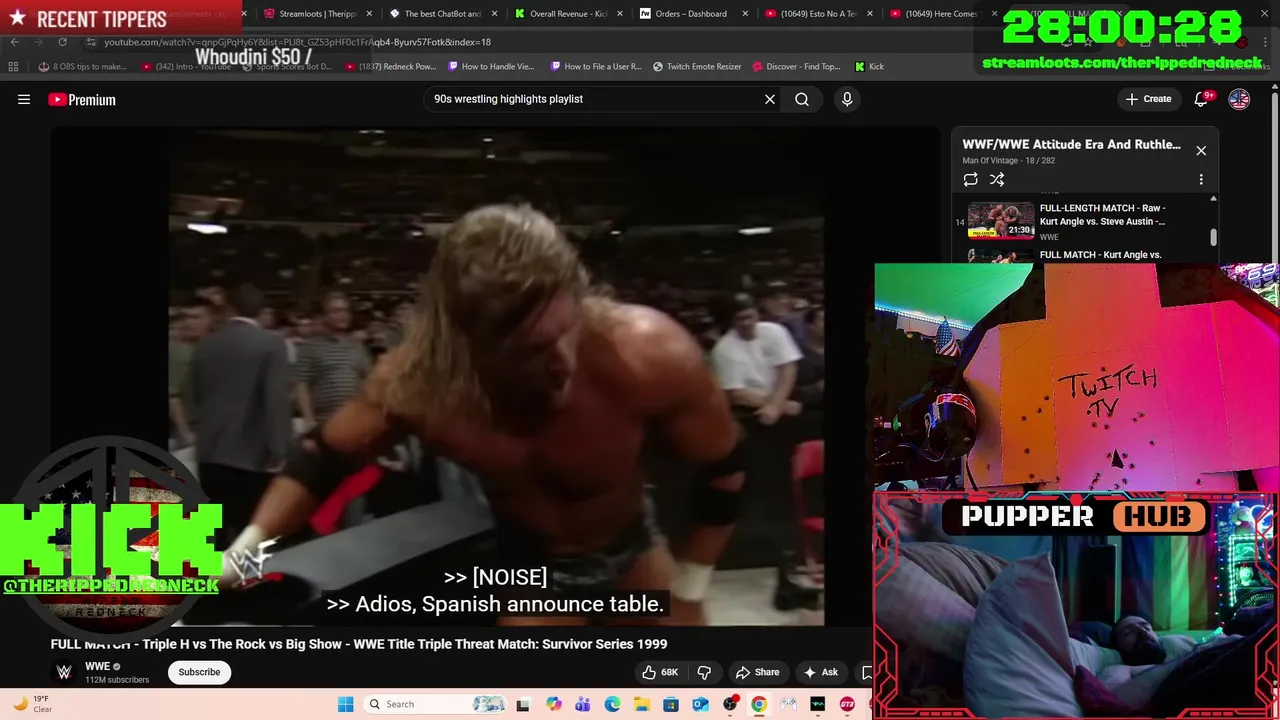Like the video (68K)
This screenshot has height=720, width=1280.
660,672
